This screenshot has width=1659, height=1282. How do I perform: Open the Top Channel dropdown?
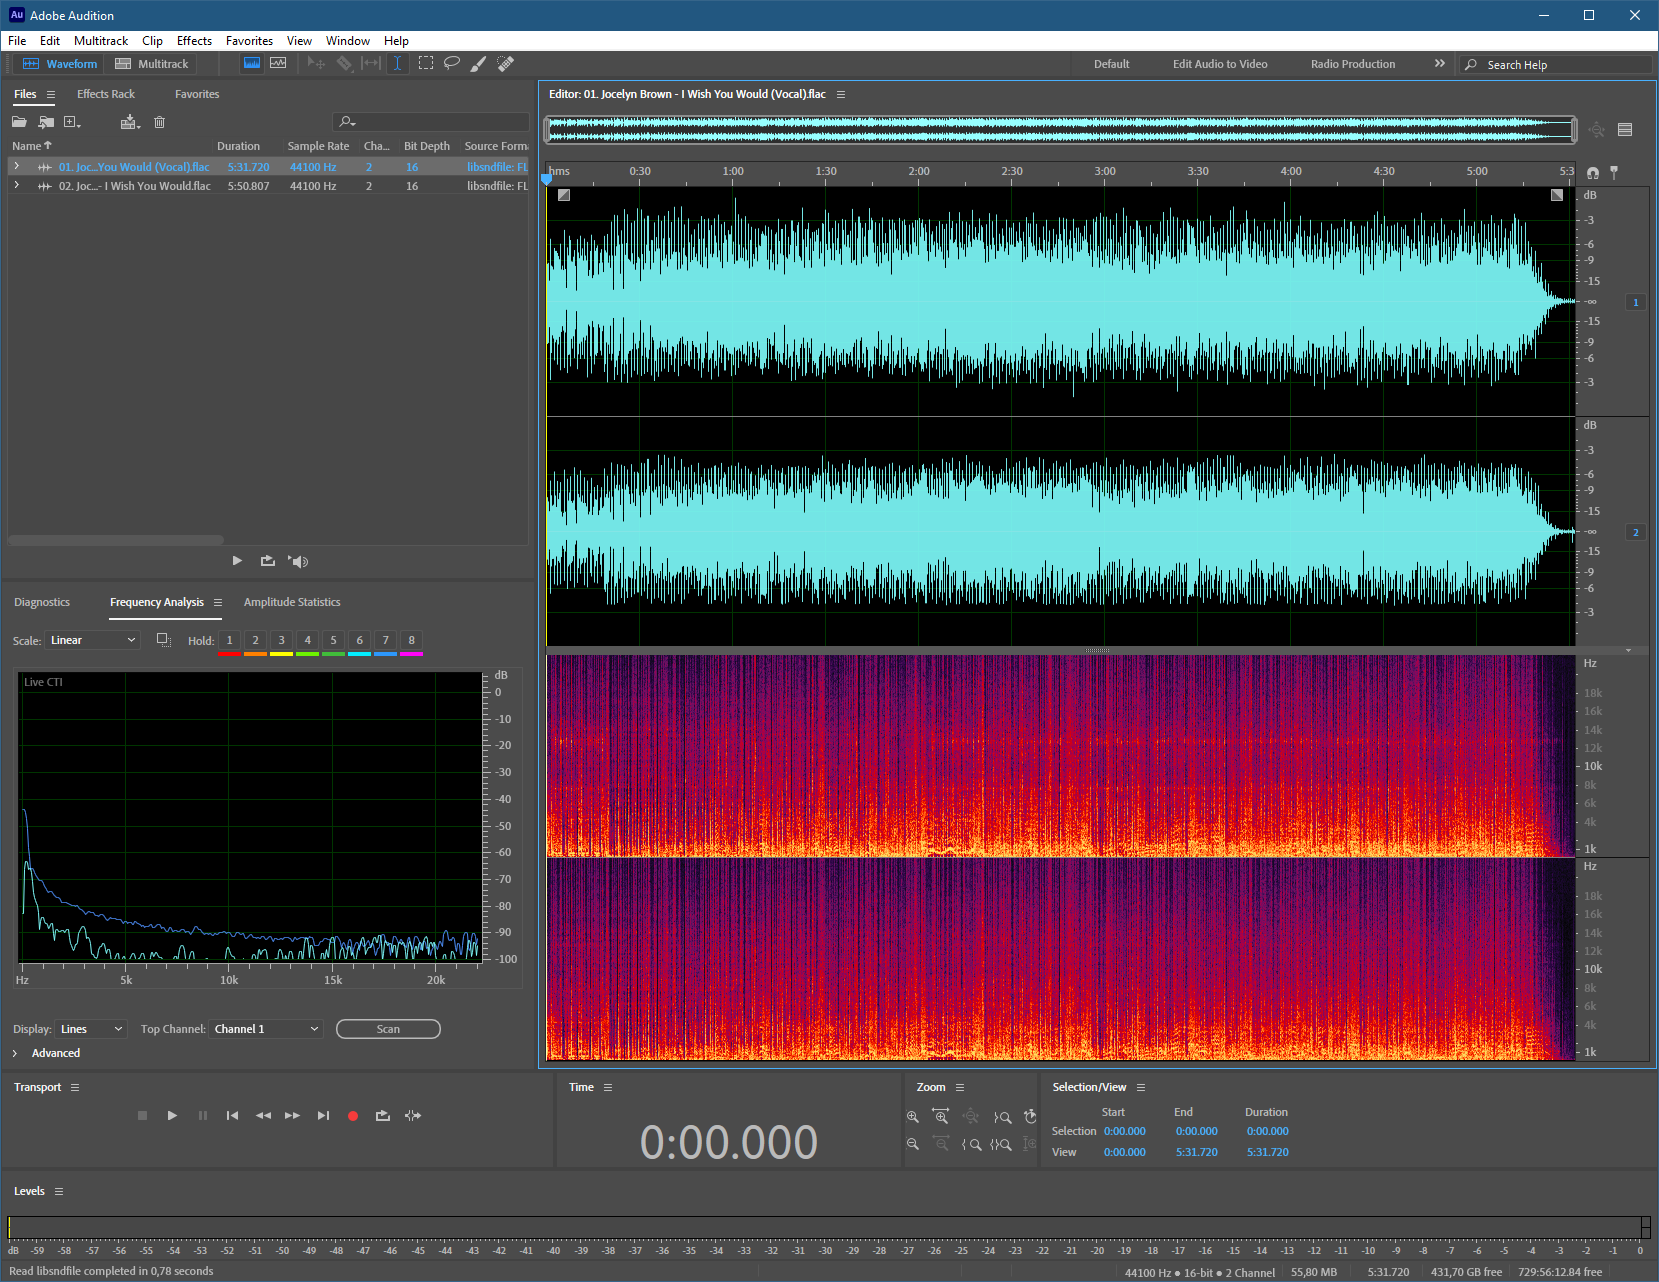coord(266,1029)
